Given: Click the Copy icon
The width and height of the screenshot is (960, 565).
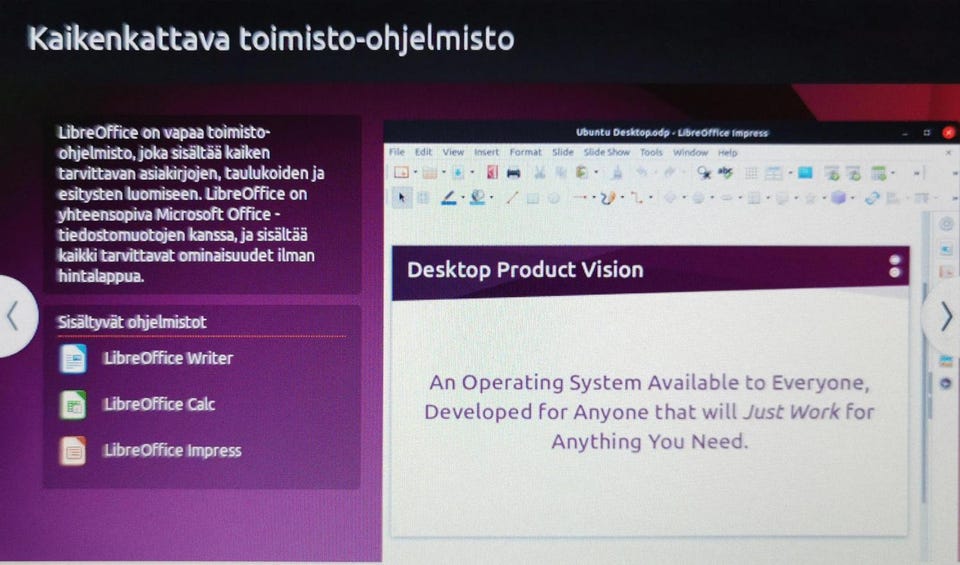Looking at the screenshot, I should coord(561,173).
